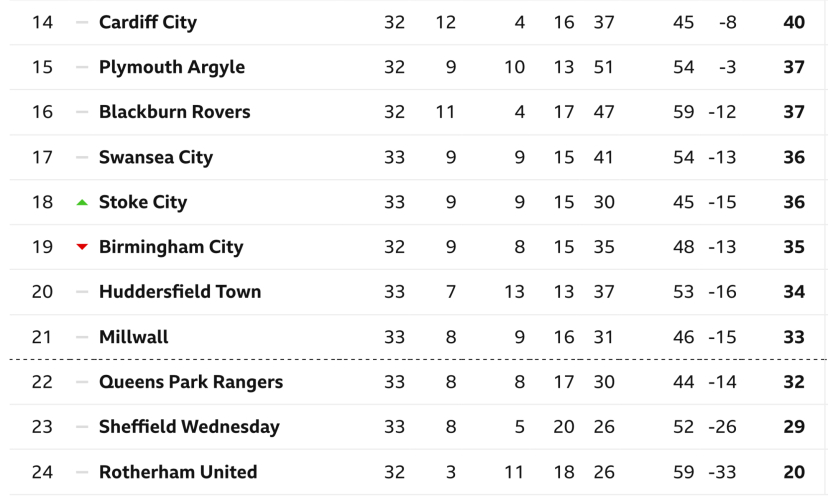This screenshot has width=828, height=500.
Task: Open the Queens Park Rangers link
Action: [x=191, y=382]
